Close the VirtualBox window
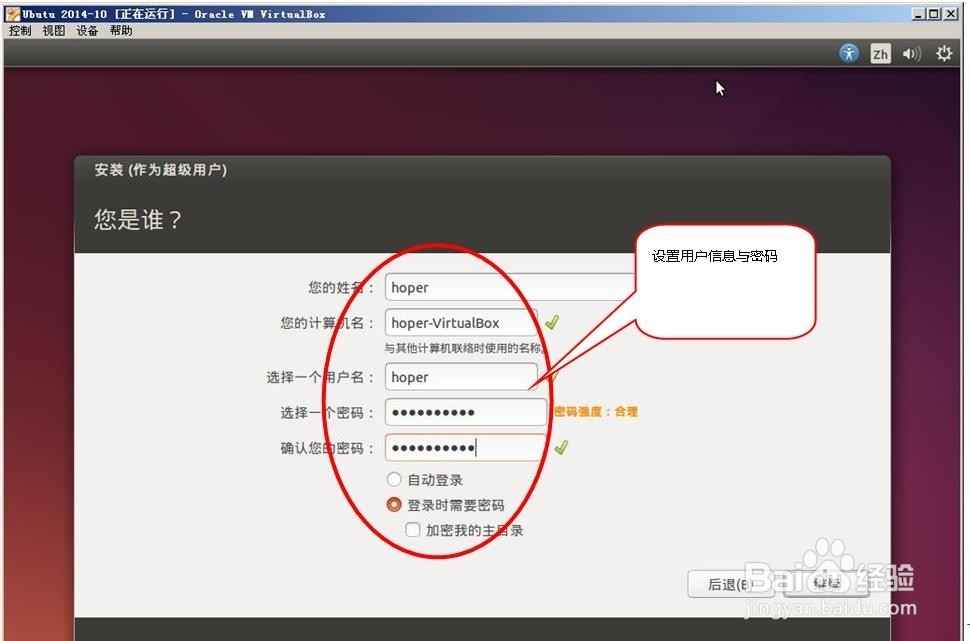Viewport: 970px width, 641px height. pyautogui.click(x=951, y=14)
